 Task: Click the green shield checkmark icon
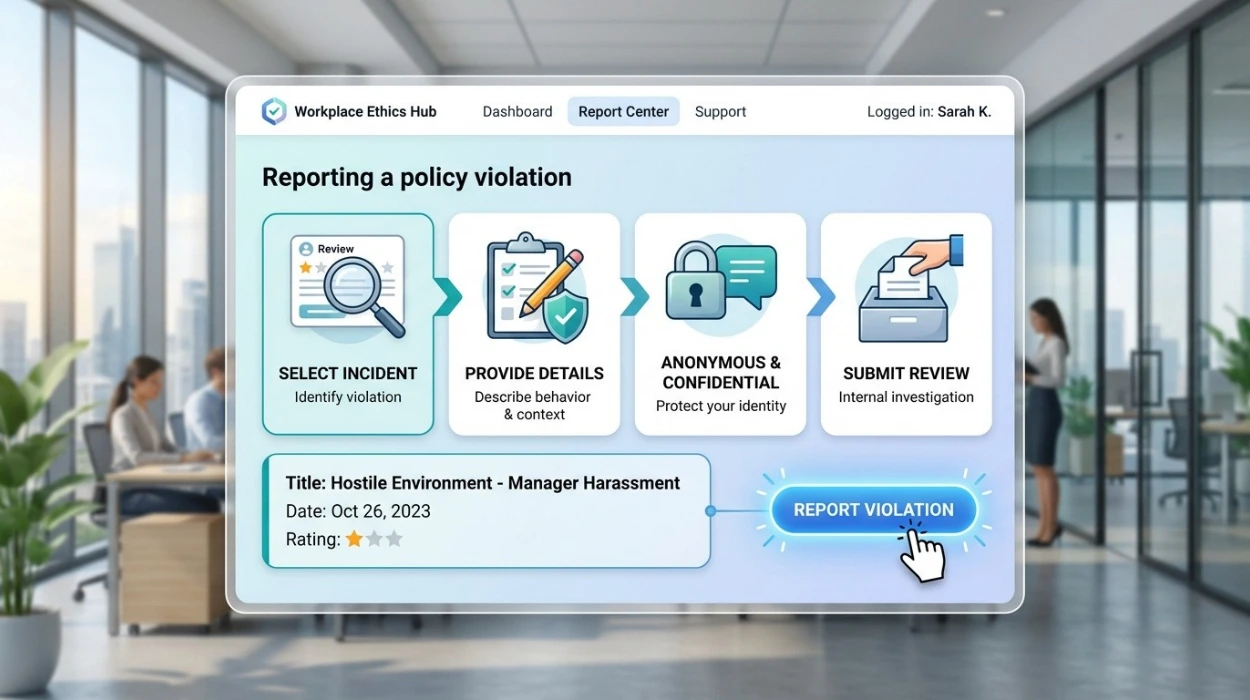click(x=564, y=319)
